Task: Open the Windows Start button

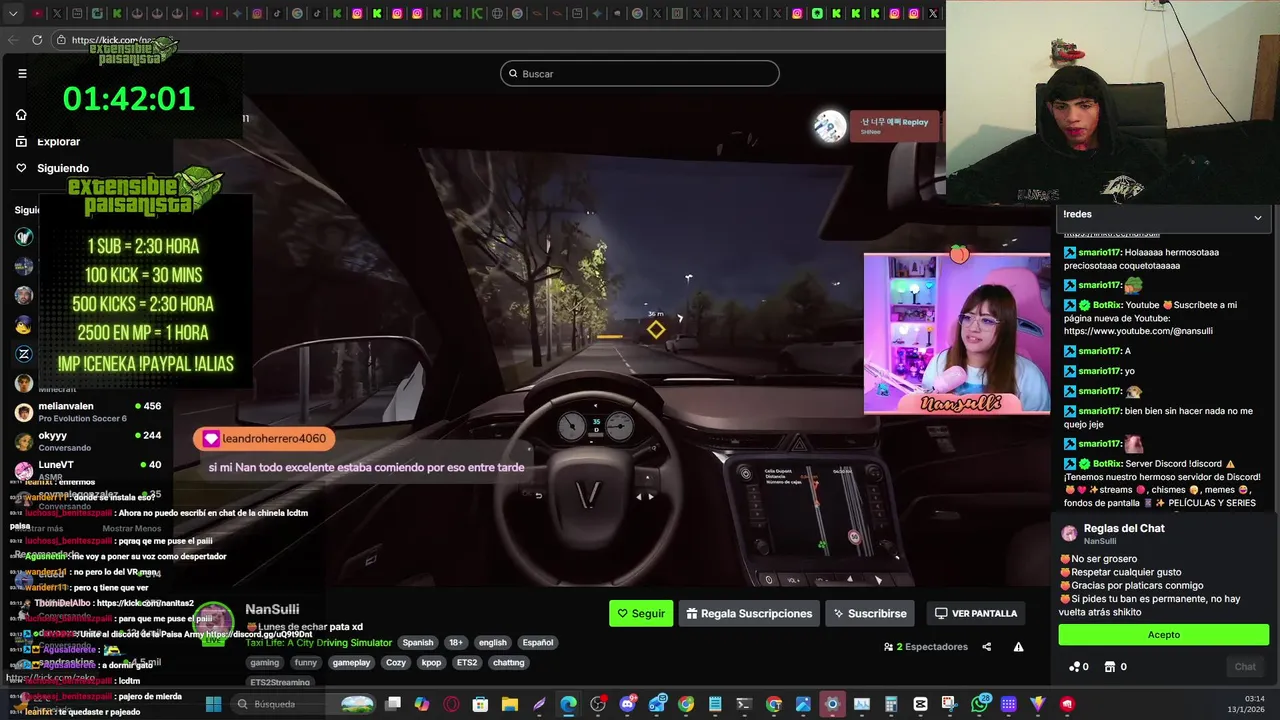Action: [x=212, y=704]
